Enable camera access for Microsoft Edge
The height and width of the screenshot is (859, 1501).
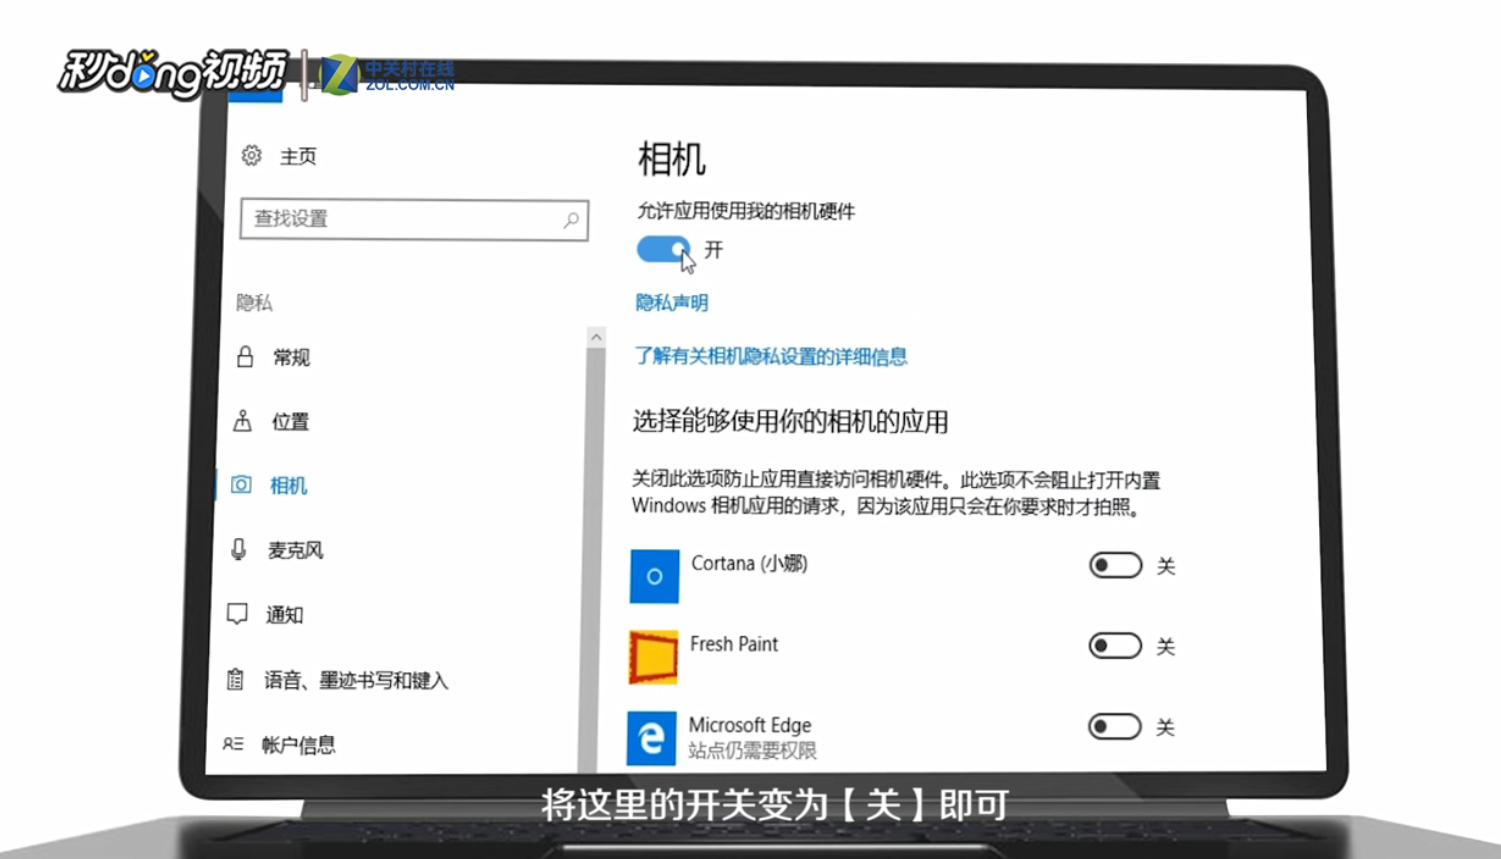(x=1114, y=726)
